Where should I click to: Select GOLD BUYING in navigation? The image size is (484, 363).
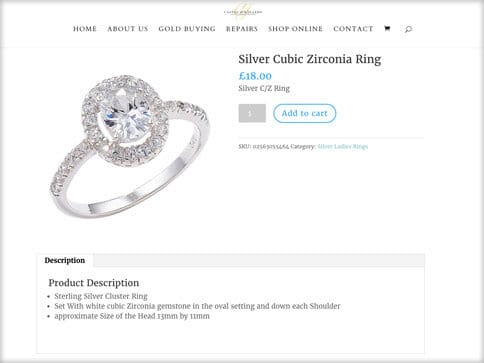point(187,29)
